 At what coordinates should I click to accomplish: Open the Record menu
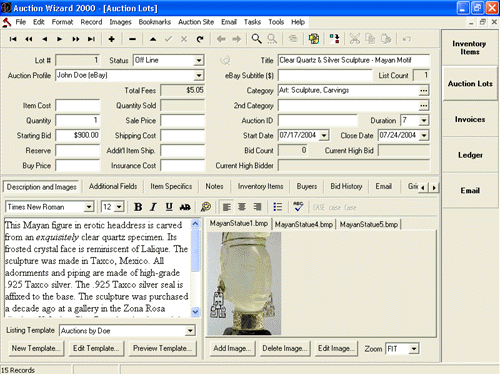click(91, 22)
